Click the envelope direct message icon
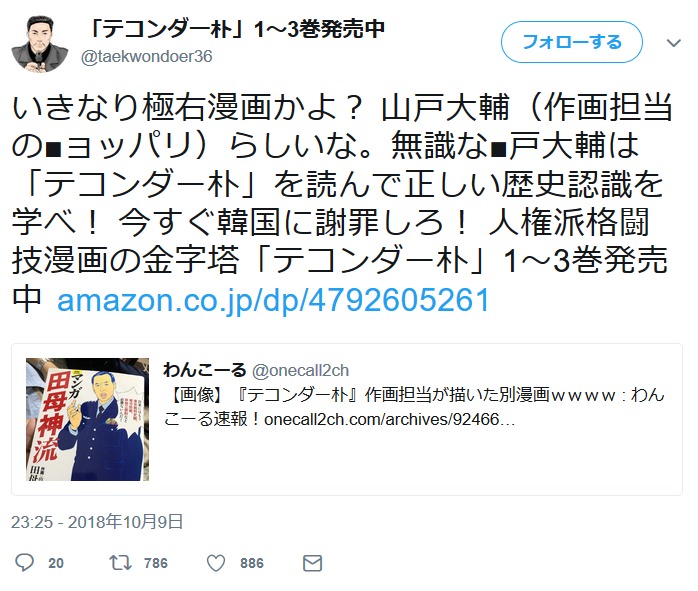This screenshot has width=698, height=591. tap(312, 563)
